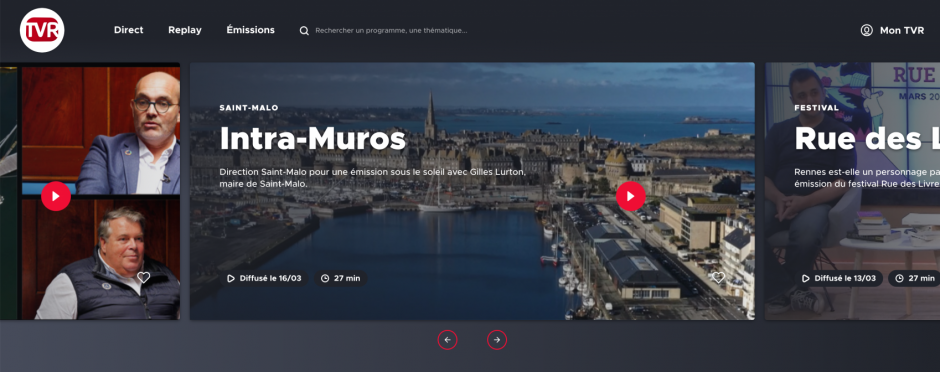The width and height of the screenshot is (940, 372).
Task: Click the Diffusé le 13/03 badge
Action: [x=839, y=279]
